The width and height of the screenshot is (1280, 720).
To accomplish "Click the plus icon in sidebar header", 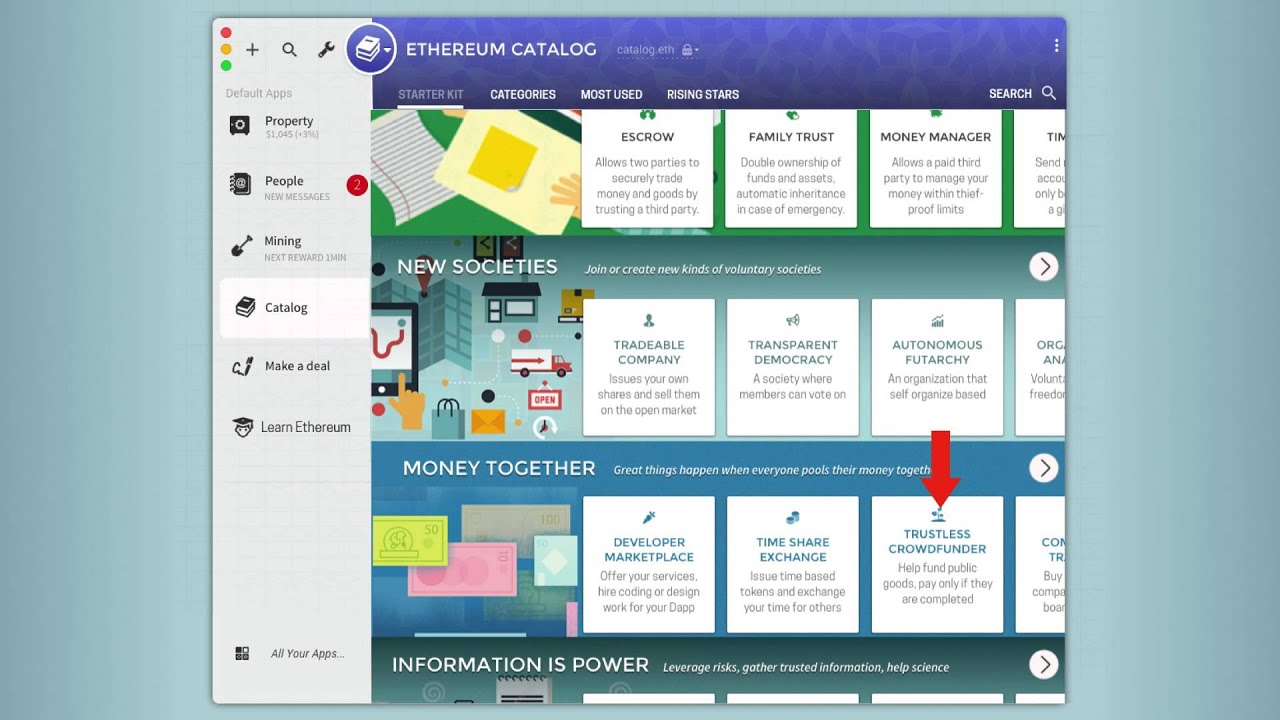I will tap(252, 49).
